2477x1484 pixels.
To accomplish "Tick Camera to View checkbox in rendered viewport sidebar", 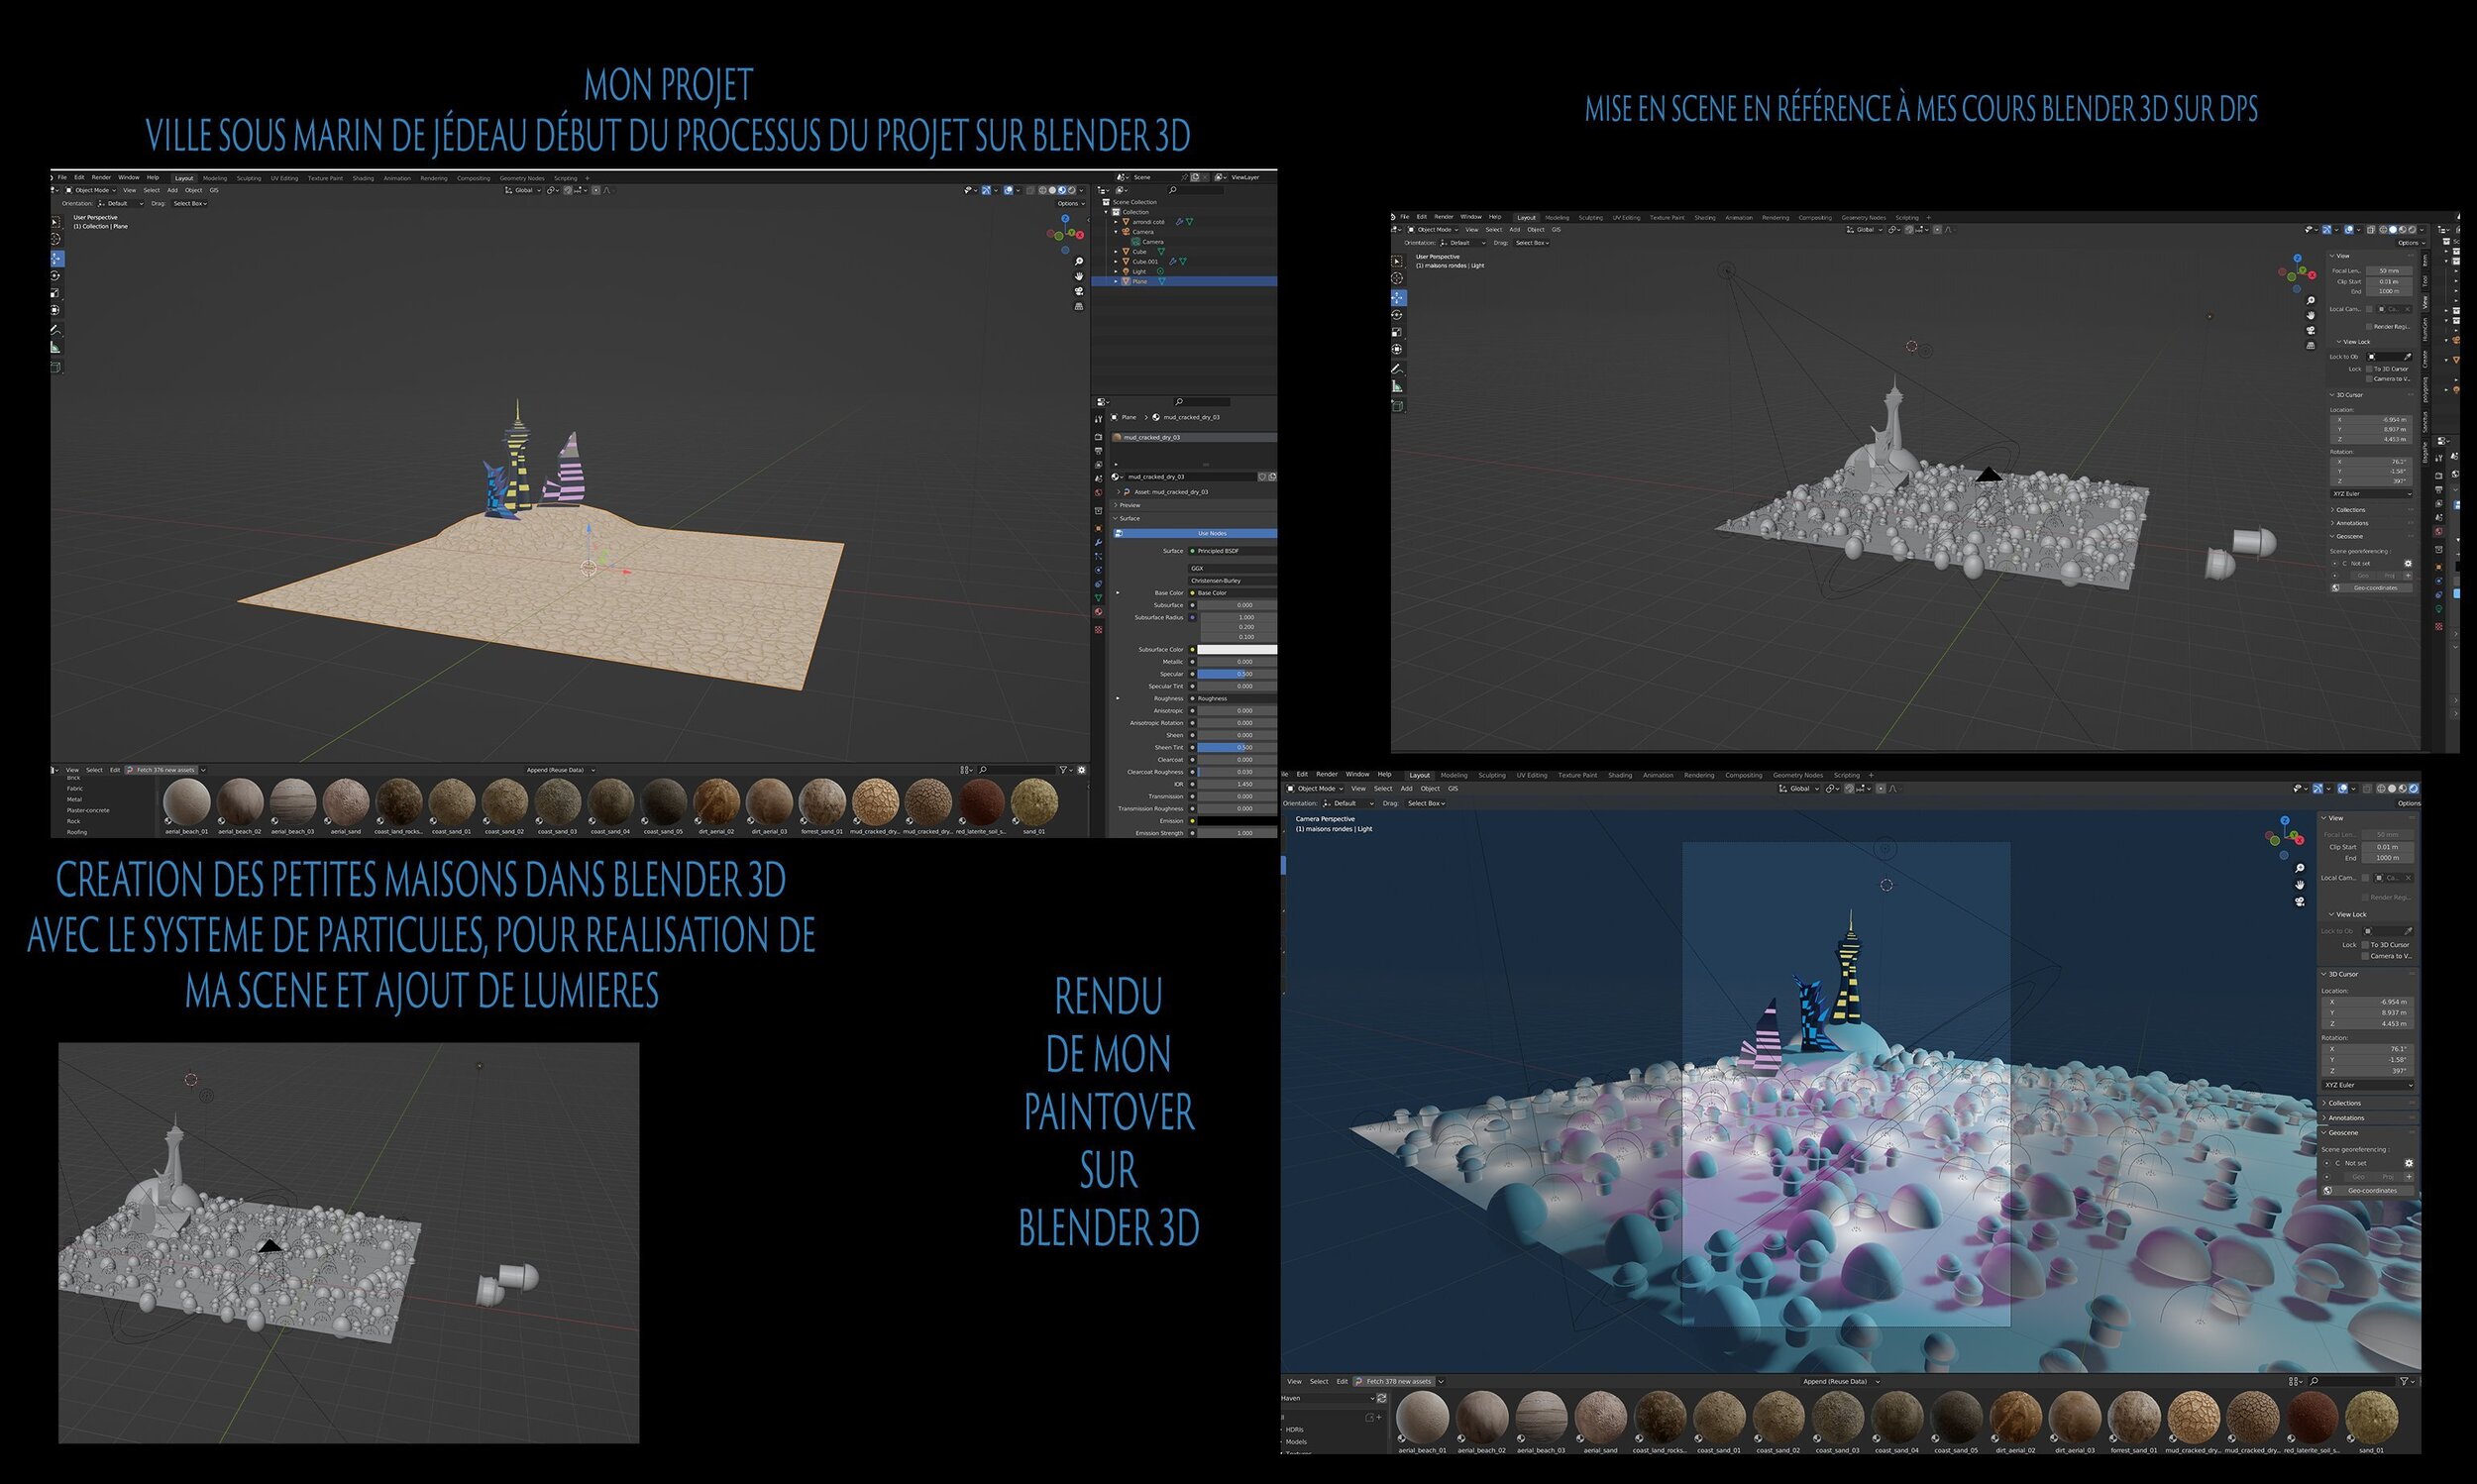I will pos(2366,956).
